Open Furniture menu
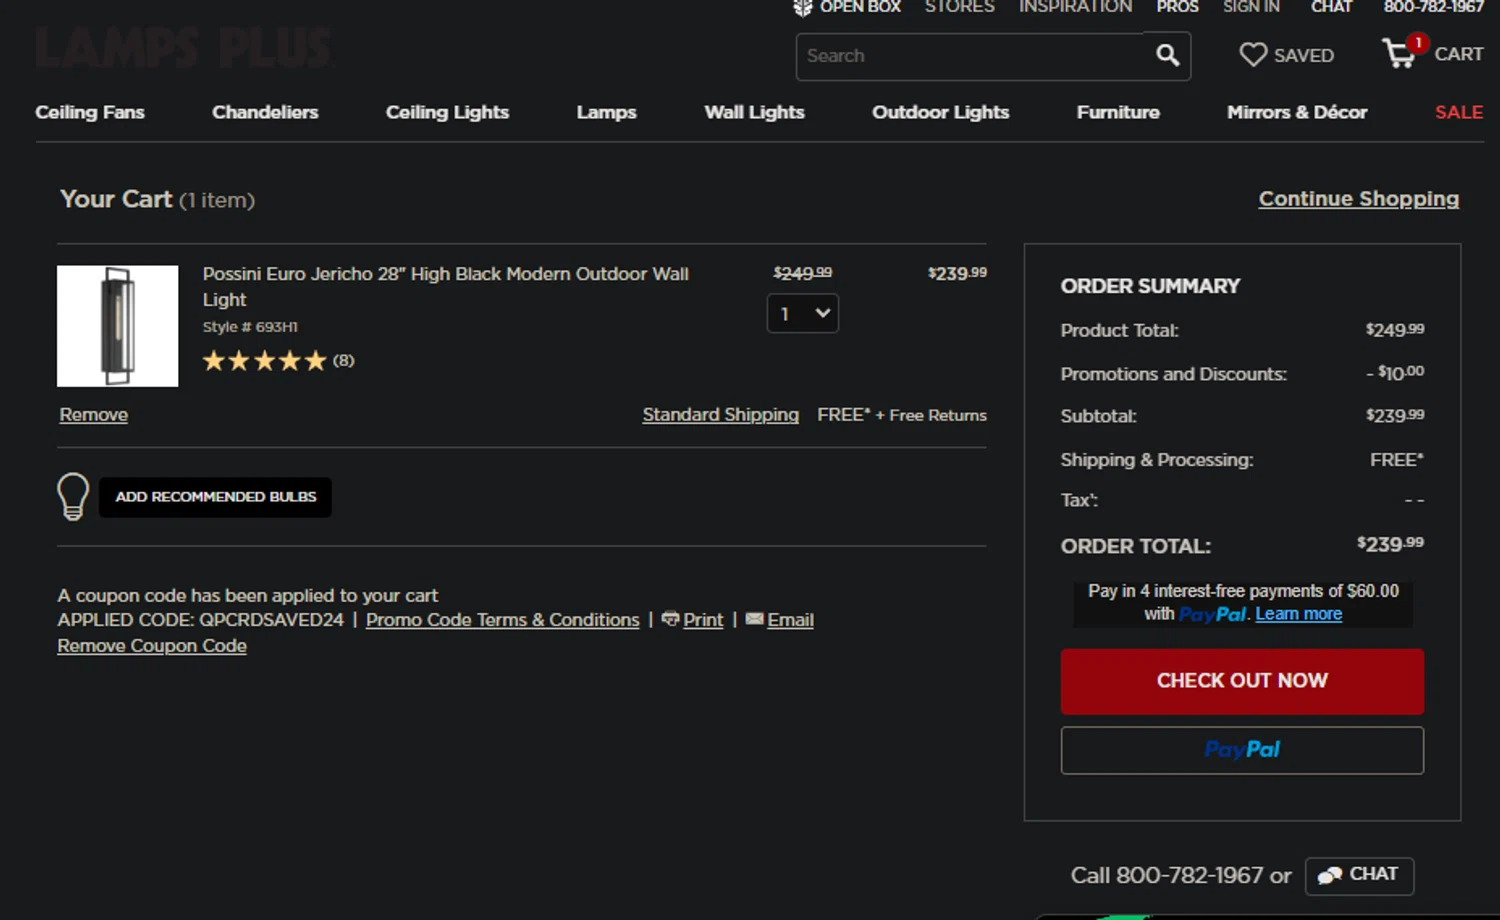1500x920 pixels. [x=1118, y=112]
